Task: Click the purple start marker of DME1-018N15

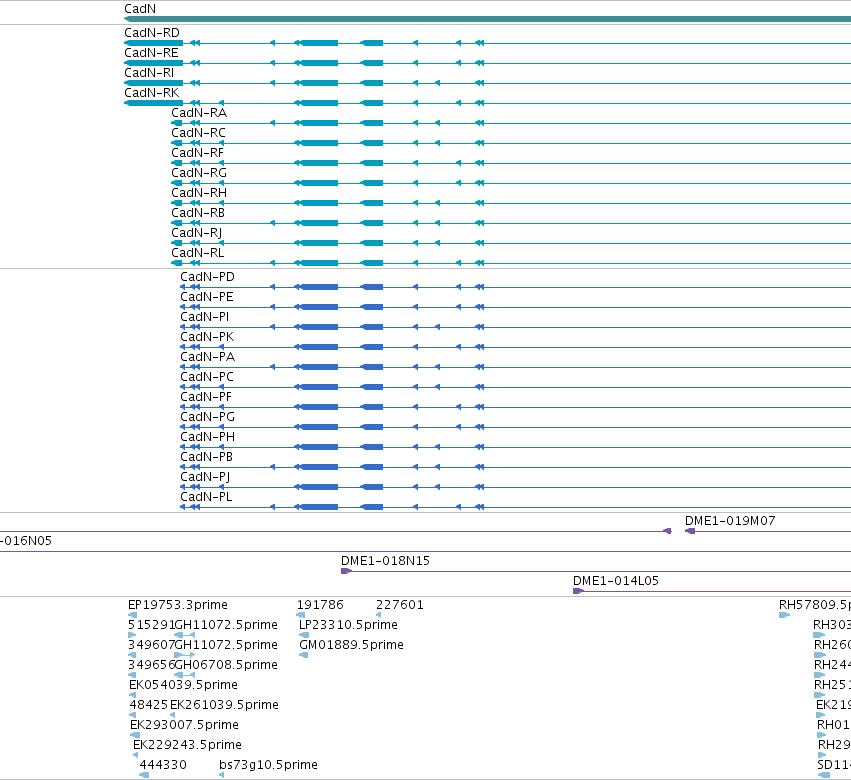Action: [346, 571]
